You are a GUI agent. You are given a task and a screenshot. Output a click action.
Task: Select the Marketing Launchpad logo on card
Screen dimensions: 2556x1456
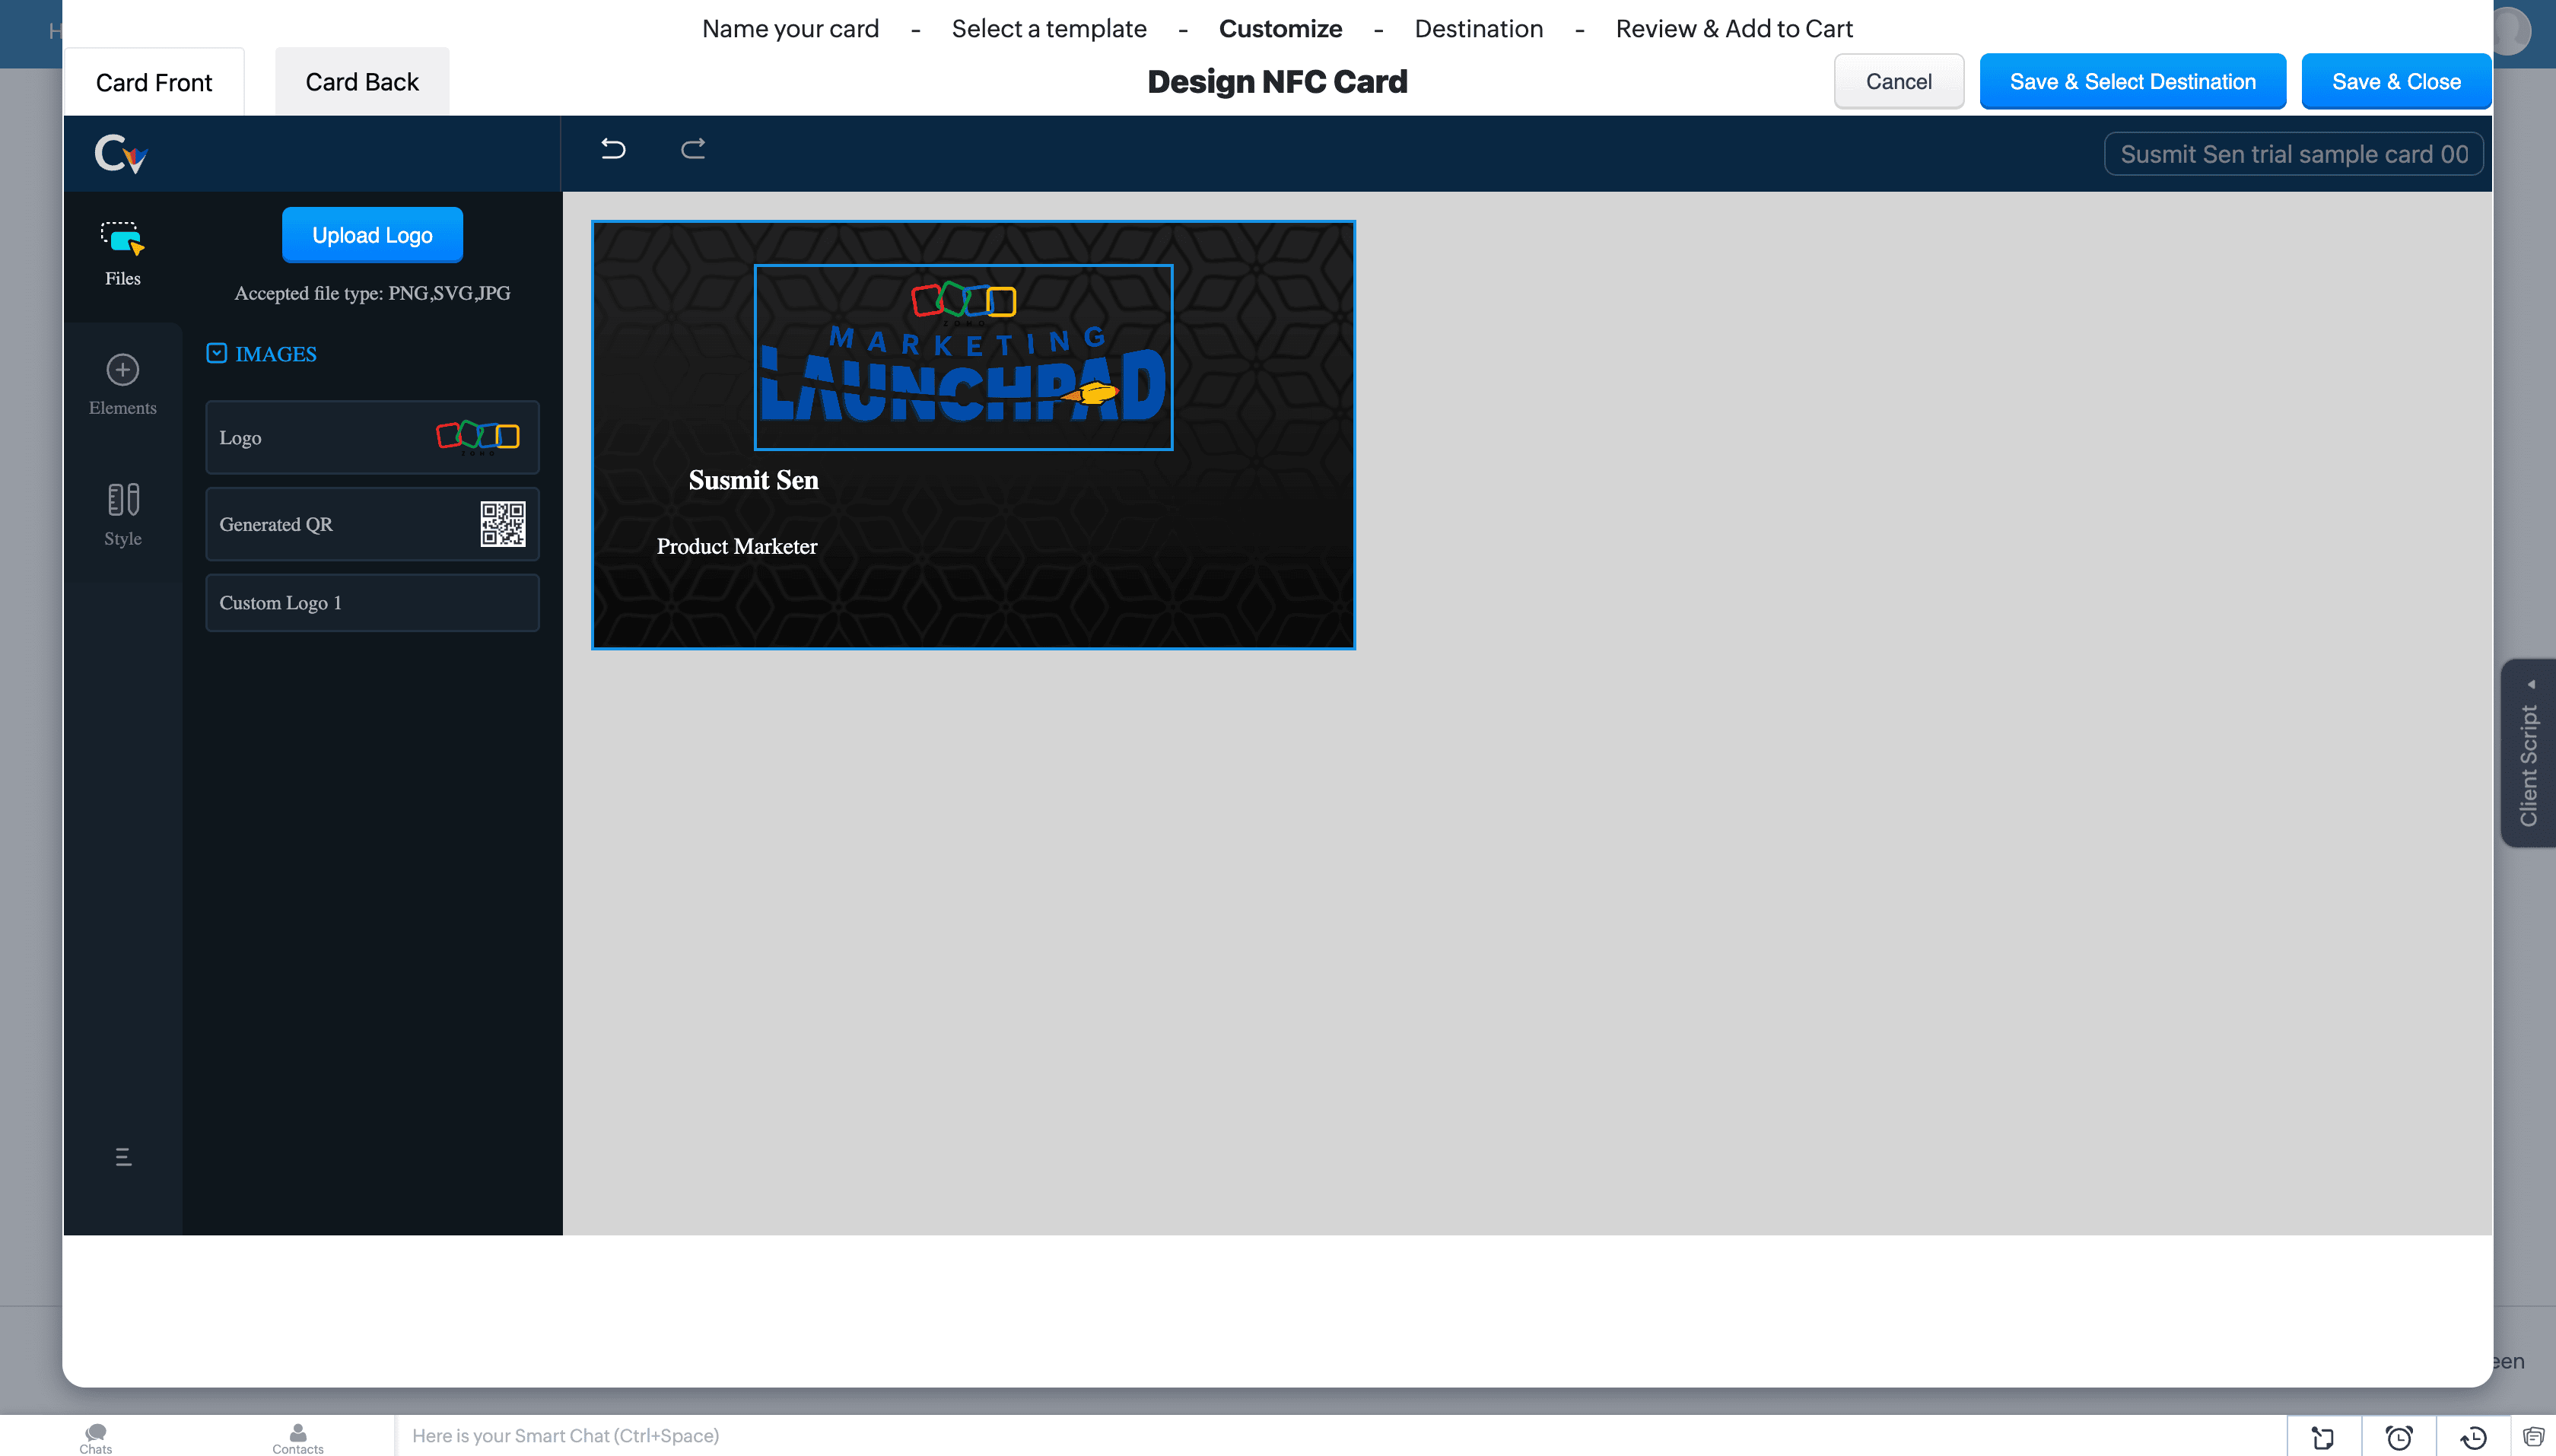pyautogui.click(x=963, y=357)
